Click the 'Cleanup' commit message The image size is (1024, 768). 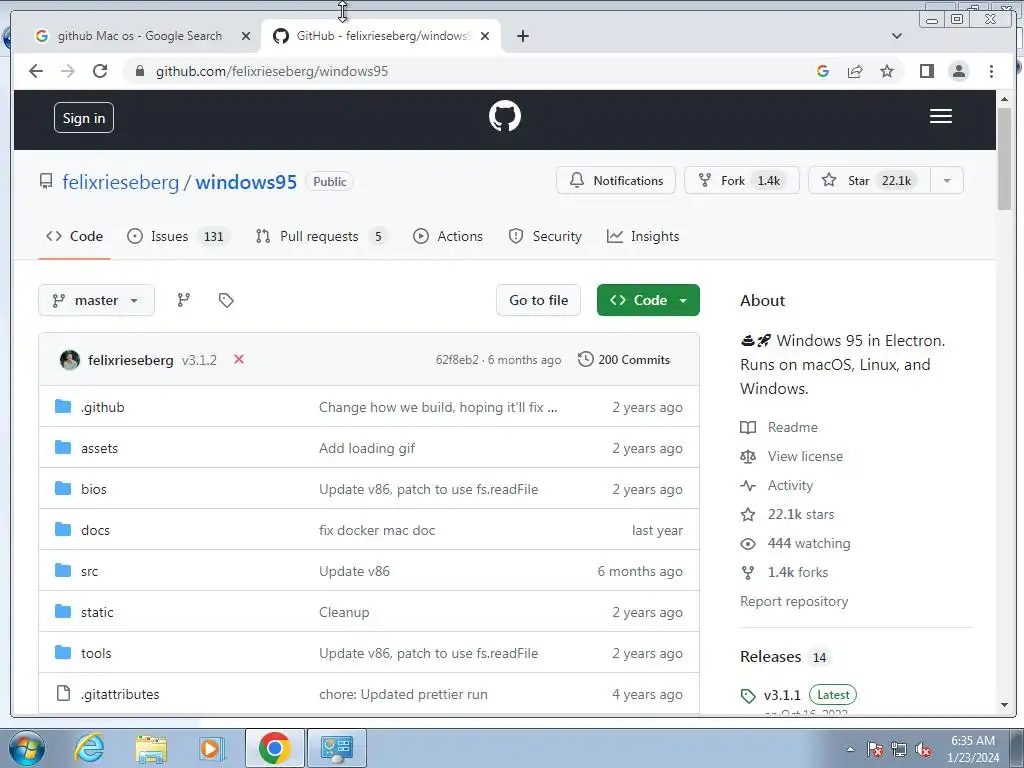pos(344,613)
